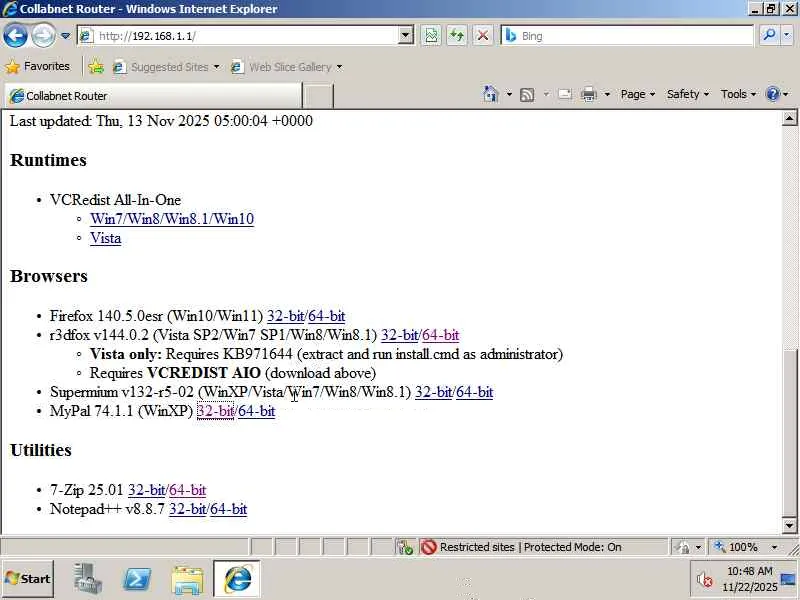Download Firefox 140.5.0esr 32-bit

pyautogui.click(x=286, y=316)
